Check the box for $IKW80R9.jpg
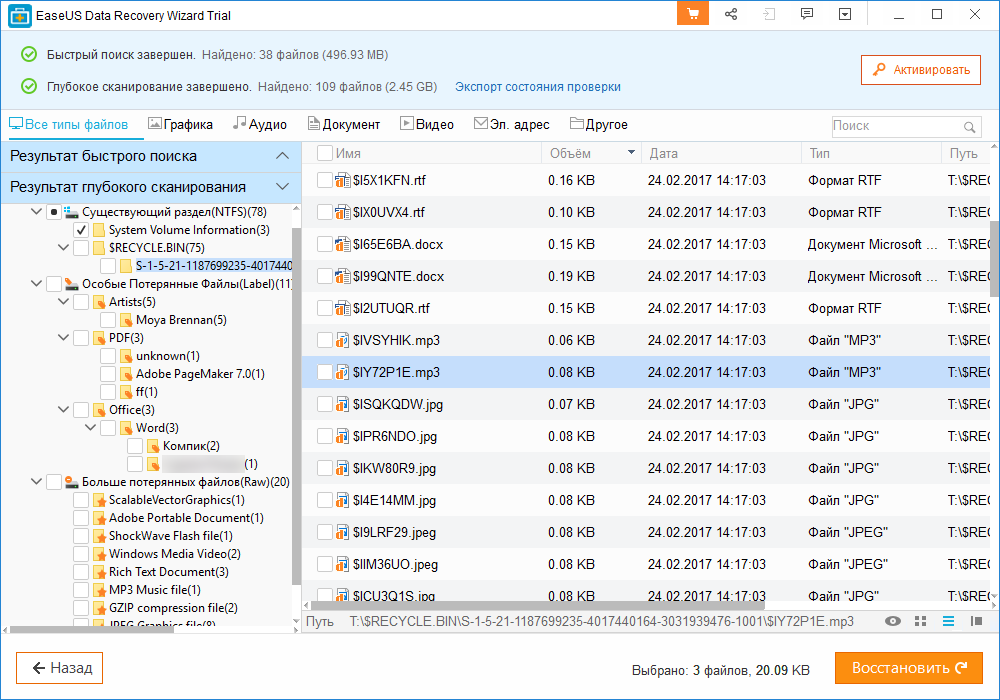This screenshot has height=700, width=1000. (325, 468)
